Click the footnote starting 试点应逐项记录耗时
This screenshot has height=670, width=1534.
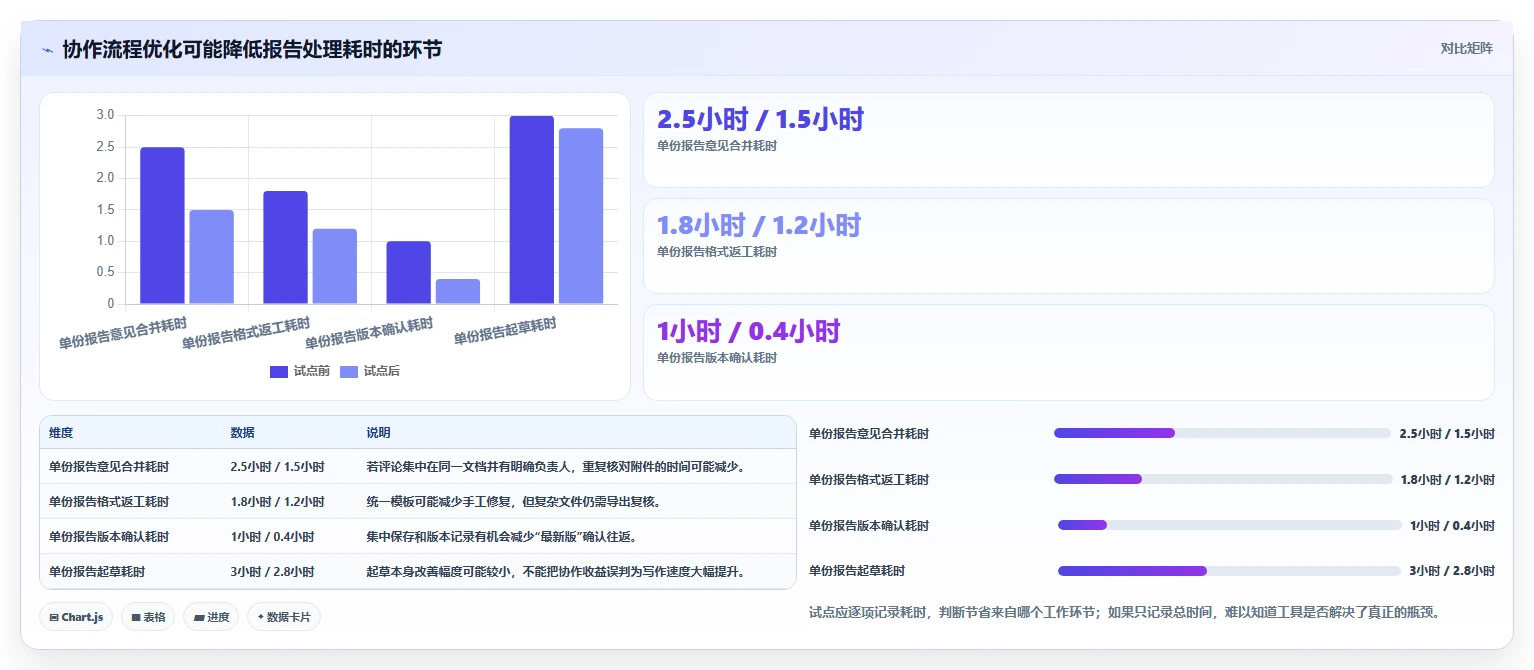coord(1125,612)
